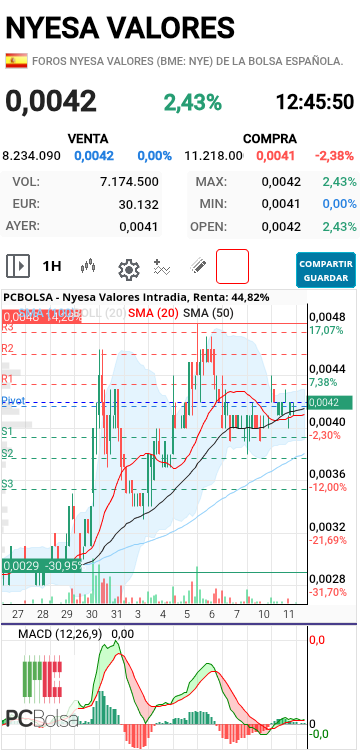This screenshot has width=360, height=750.
Task: Click the Spanish flag icon
Action: [17, 61]
